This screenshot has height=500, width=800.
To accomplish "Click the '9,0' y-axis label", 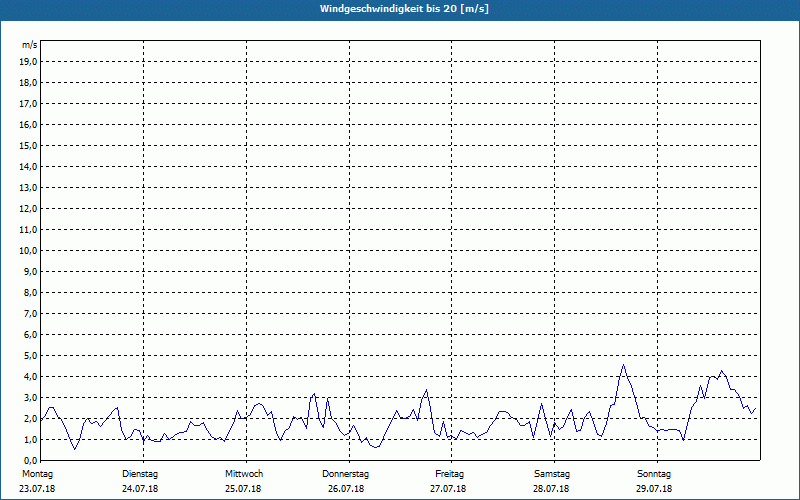I will click(29, 271).
